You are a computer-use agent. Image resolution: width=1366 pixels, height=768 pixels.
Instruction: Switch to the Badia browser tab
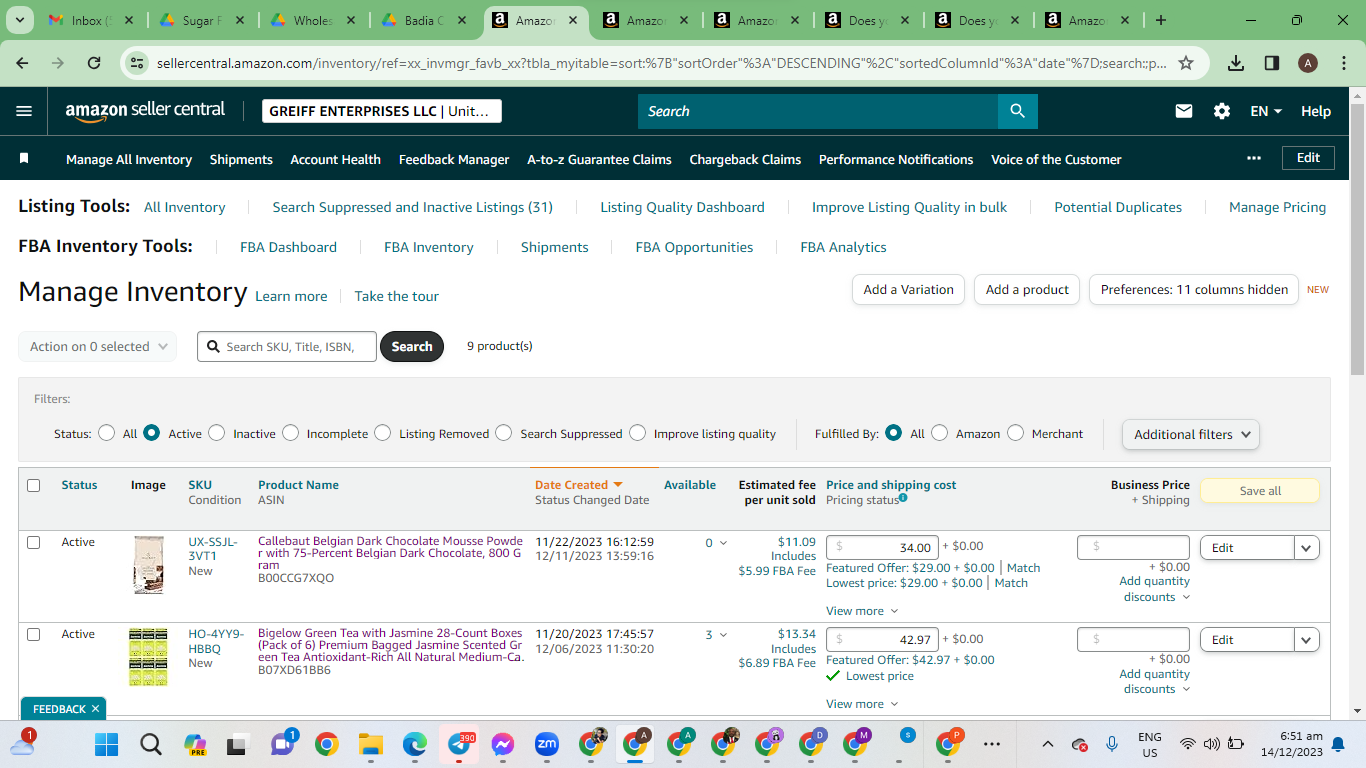426,20
